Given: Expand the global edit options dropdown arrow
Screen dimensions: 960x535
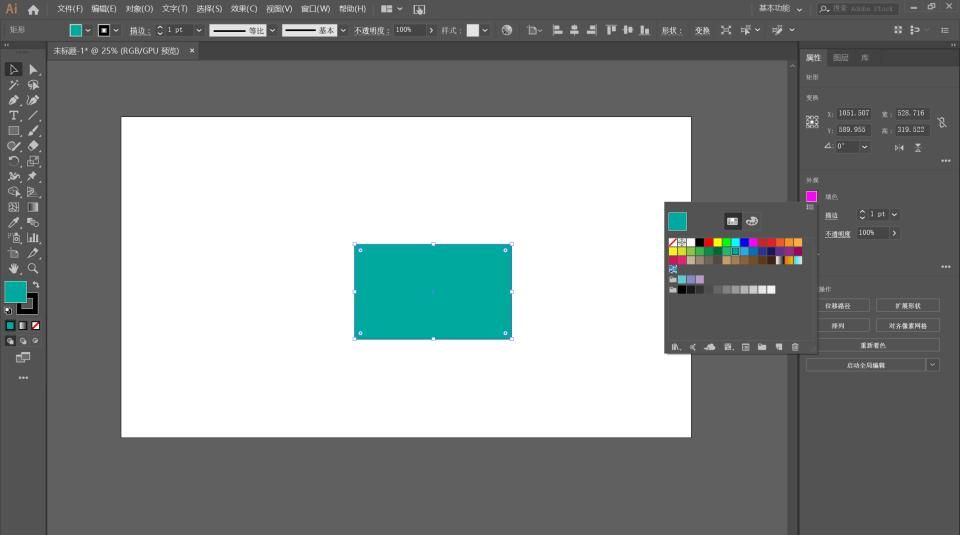Looking at the screenshot, I should click(x=932, y=365).
